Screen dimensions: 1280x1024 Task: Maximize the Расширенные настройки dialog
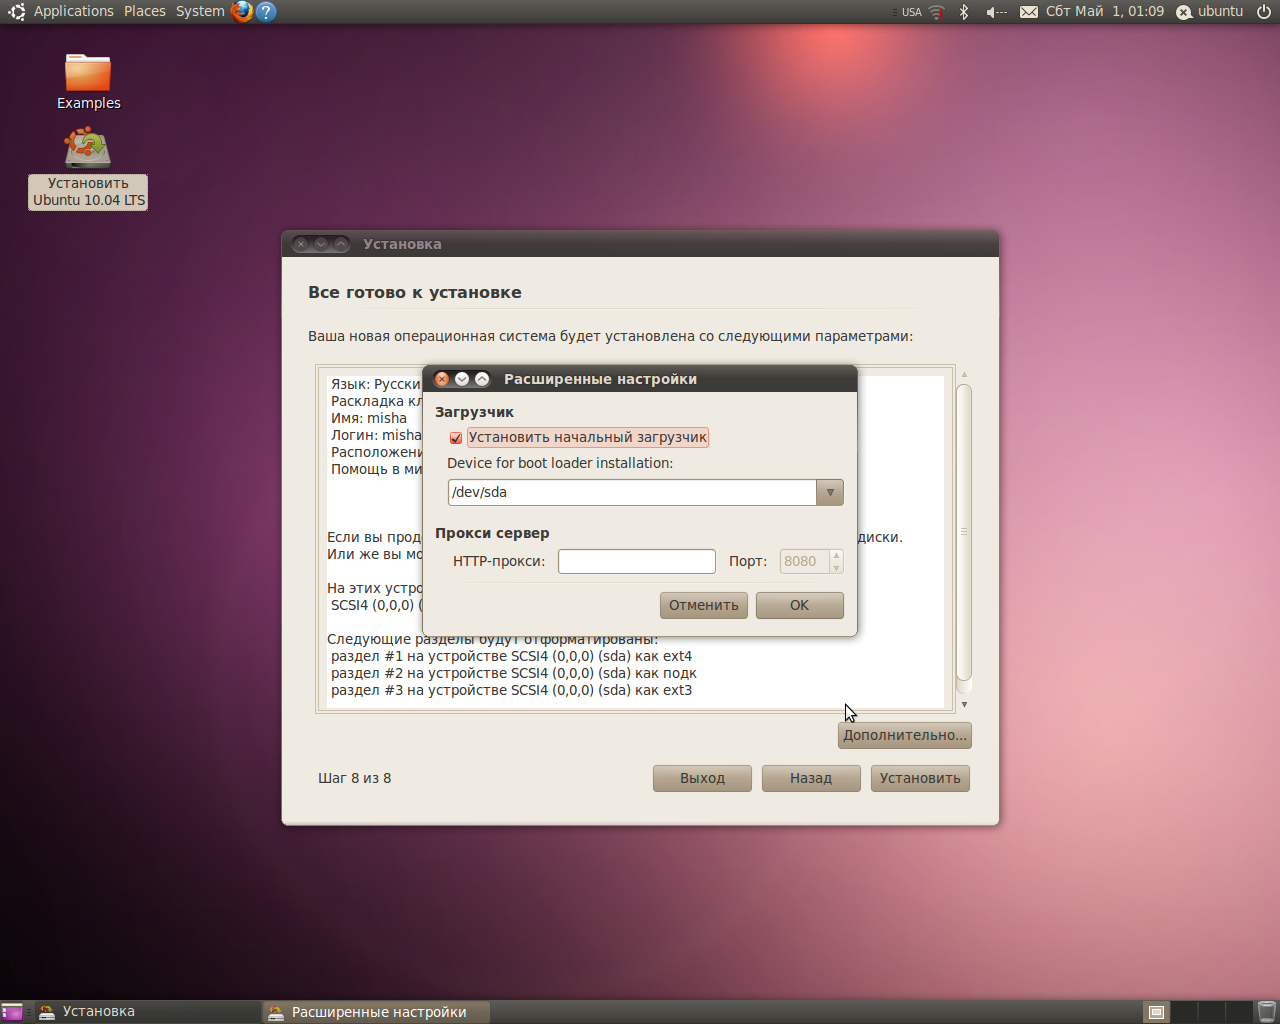pos(482,379)
